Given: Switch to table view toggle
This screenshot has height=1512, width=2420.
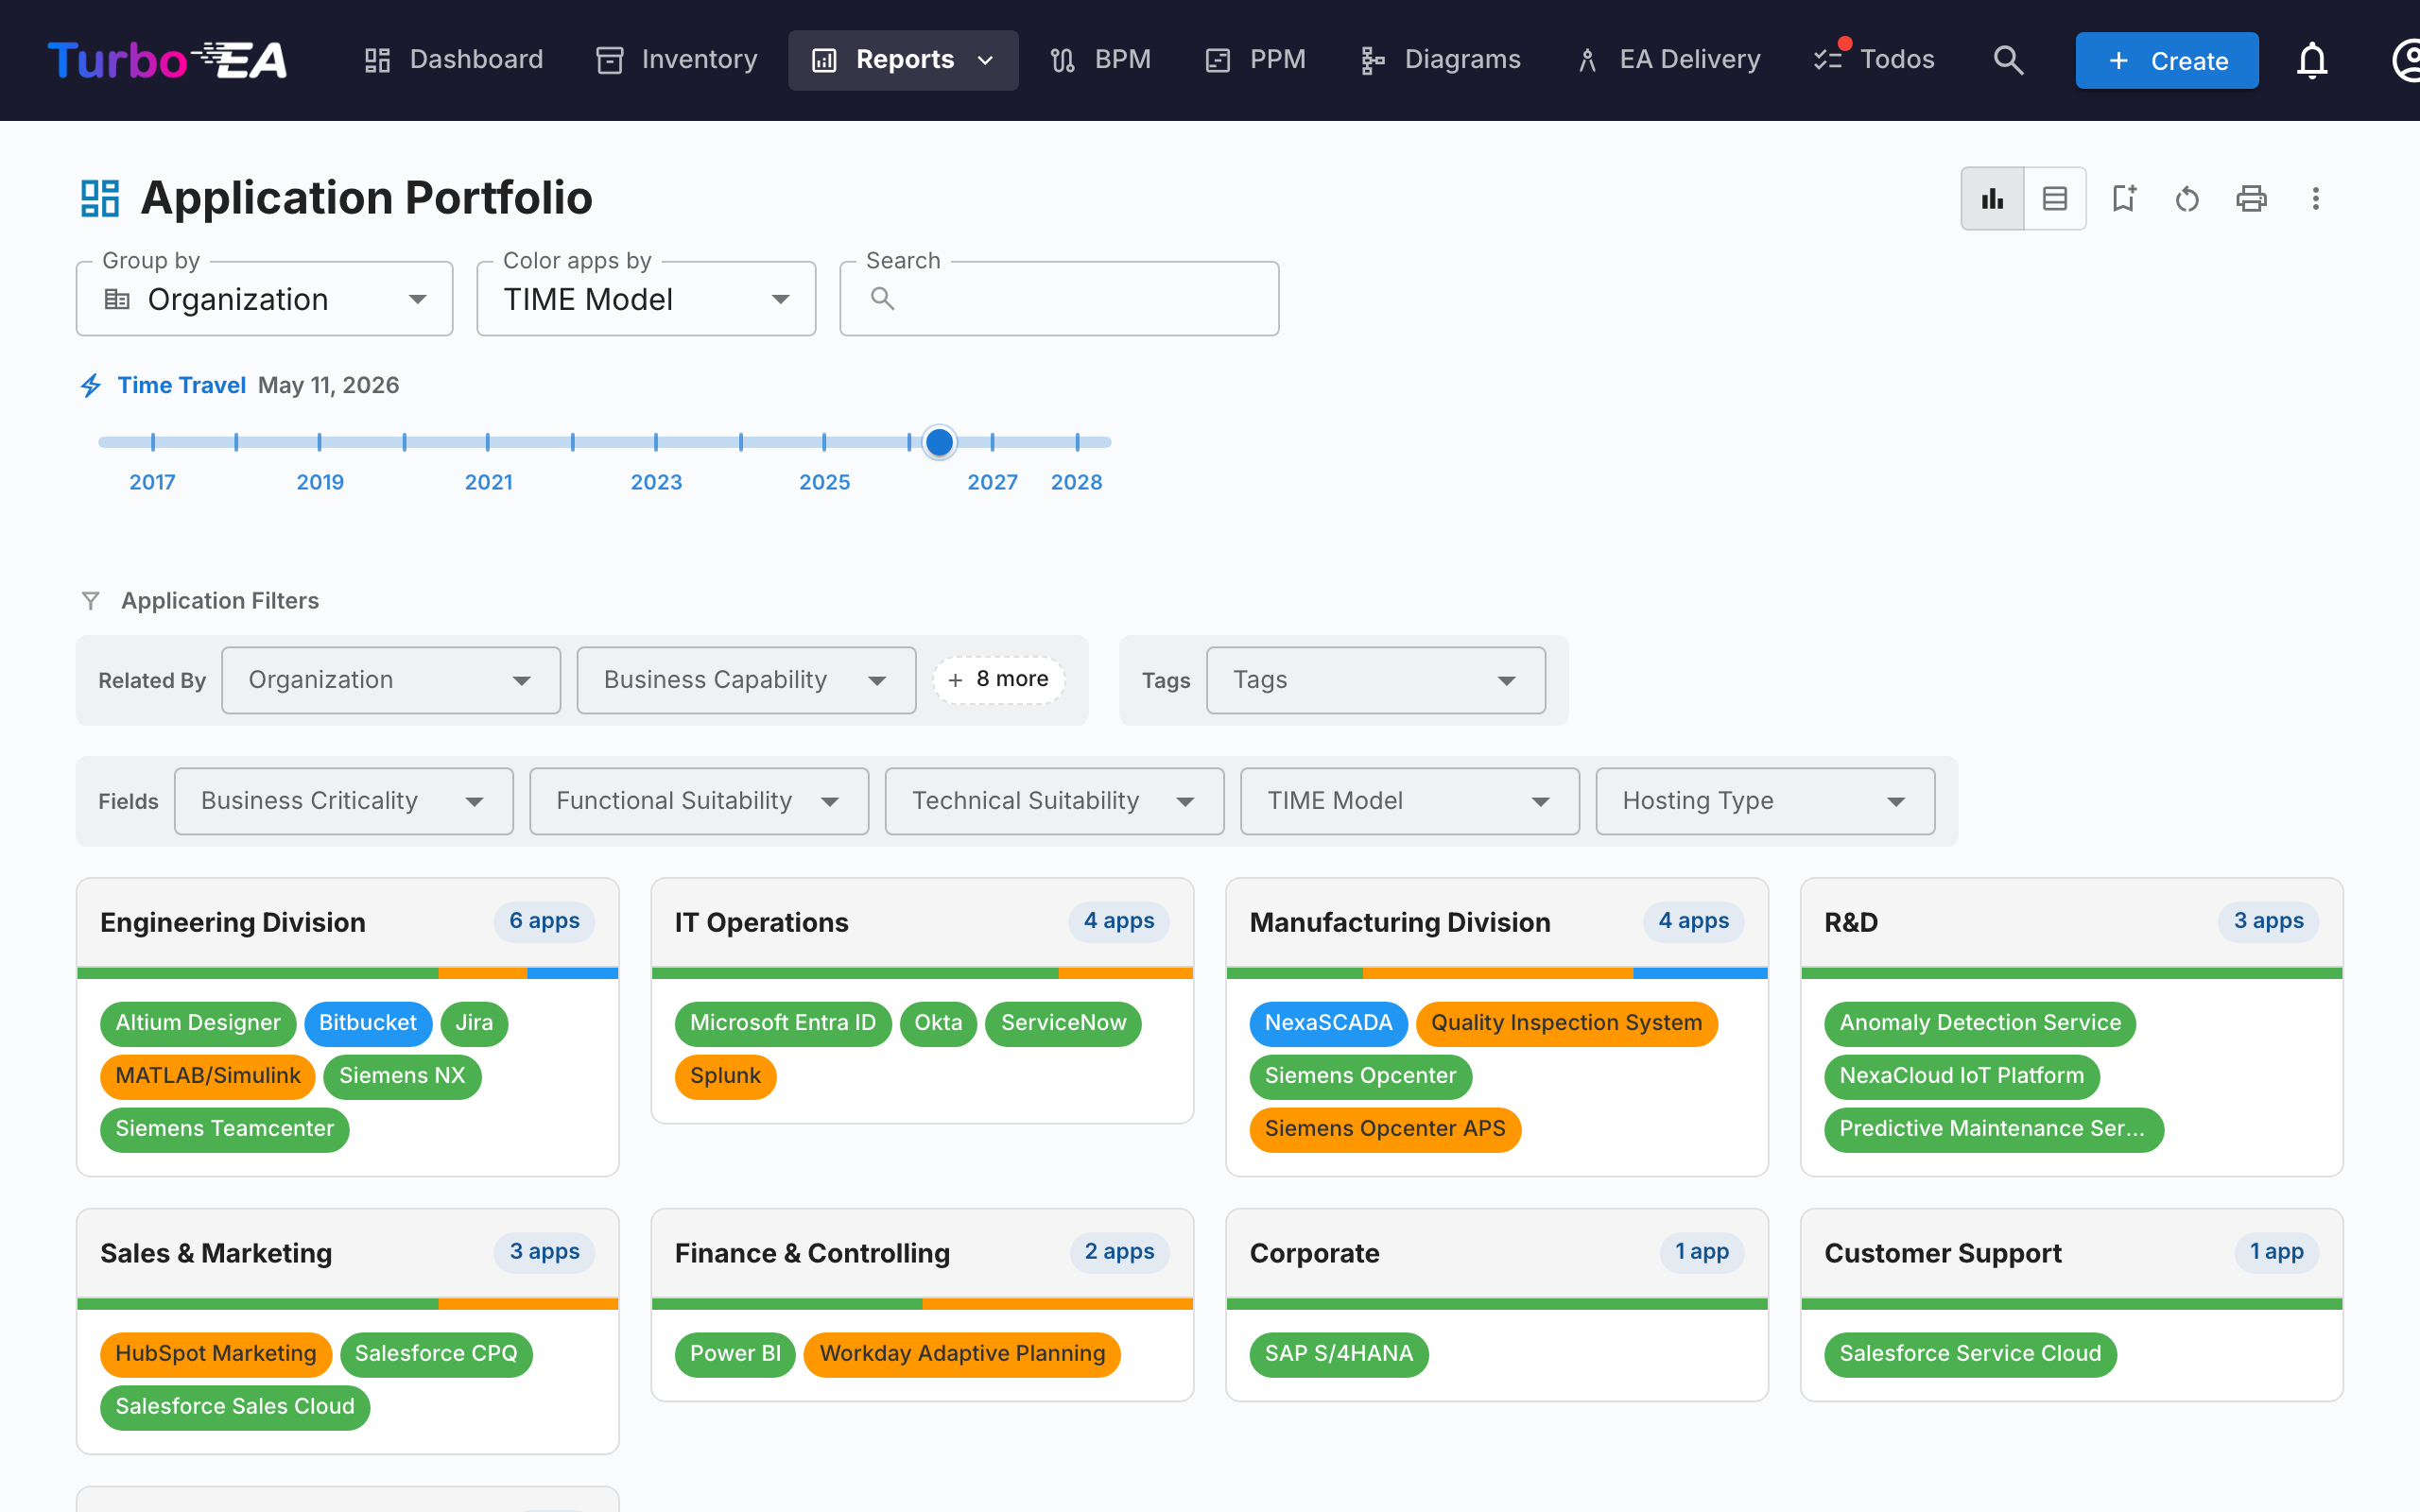Looking at the screenshot, I should click(2055, 198).
